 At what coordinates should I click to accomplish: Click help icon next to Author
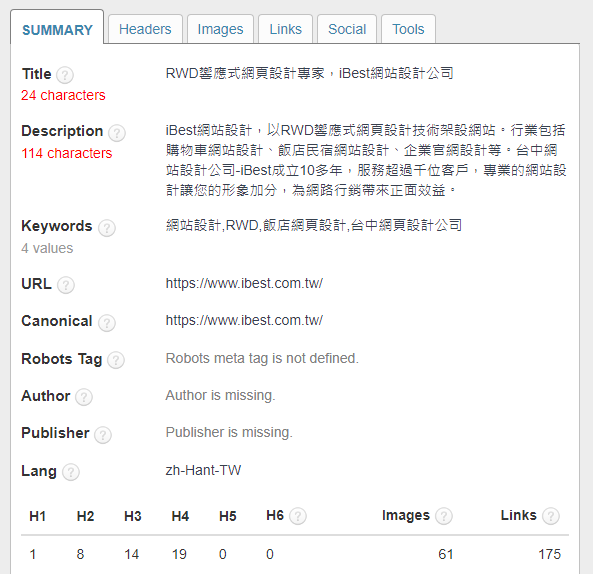click(84, 397)
